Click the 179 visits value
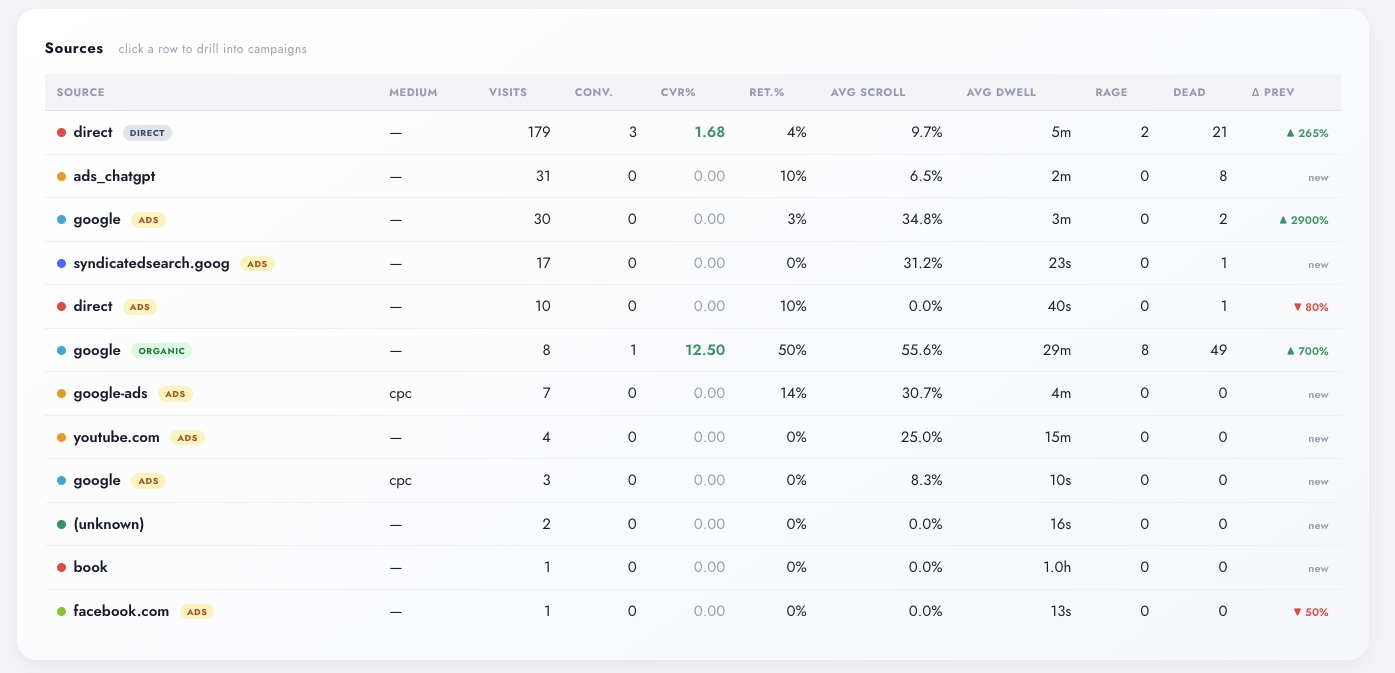Screen dimensions: 1395x673 click(539, 132)
